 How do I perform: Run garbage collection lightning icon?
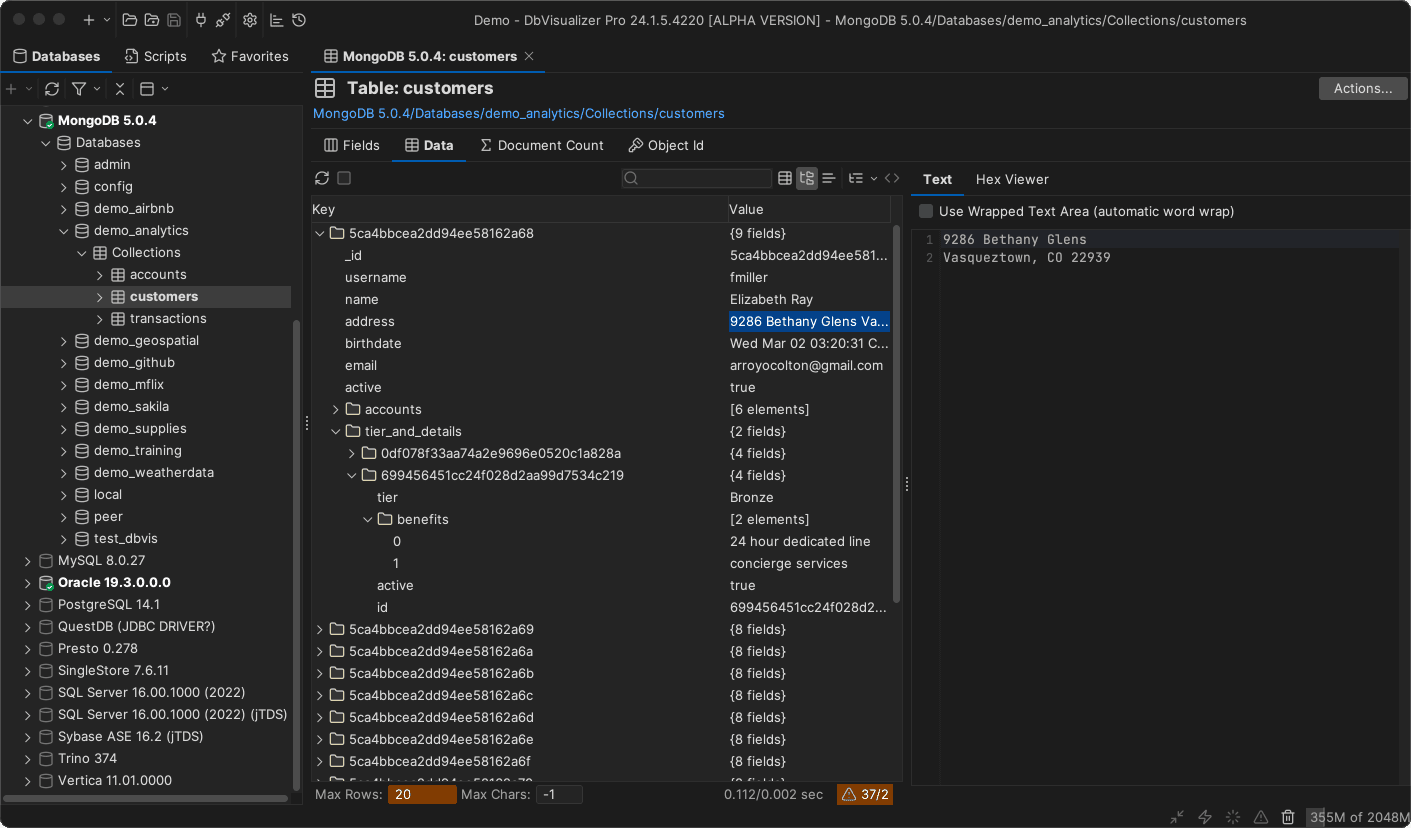(x=1204, y=817)
